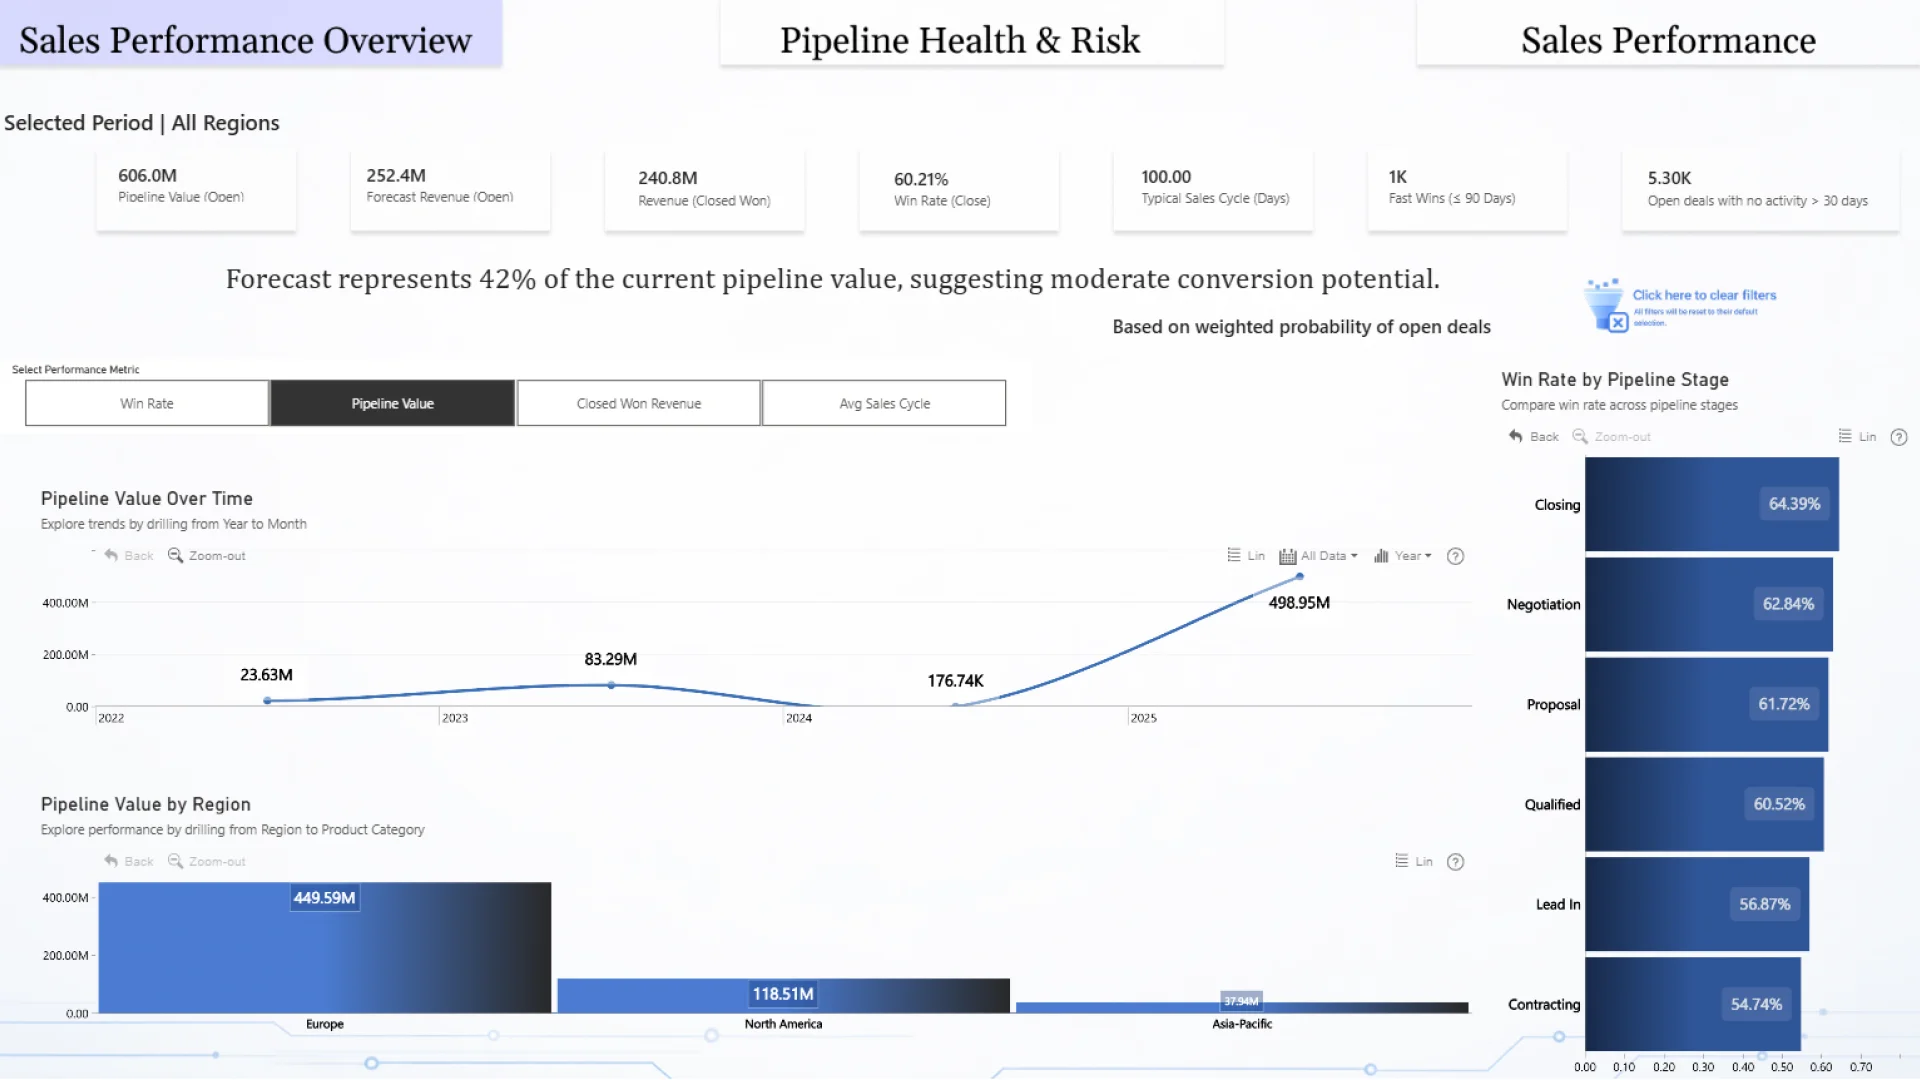The image size is (1920, 1080).
Task: Open the Sales Performance tab
Action: pos(1667,40)
